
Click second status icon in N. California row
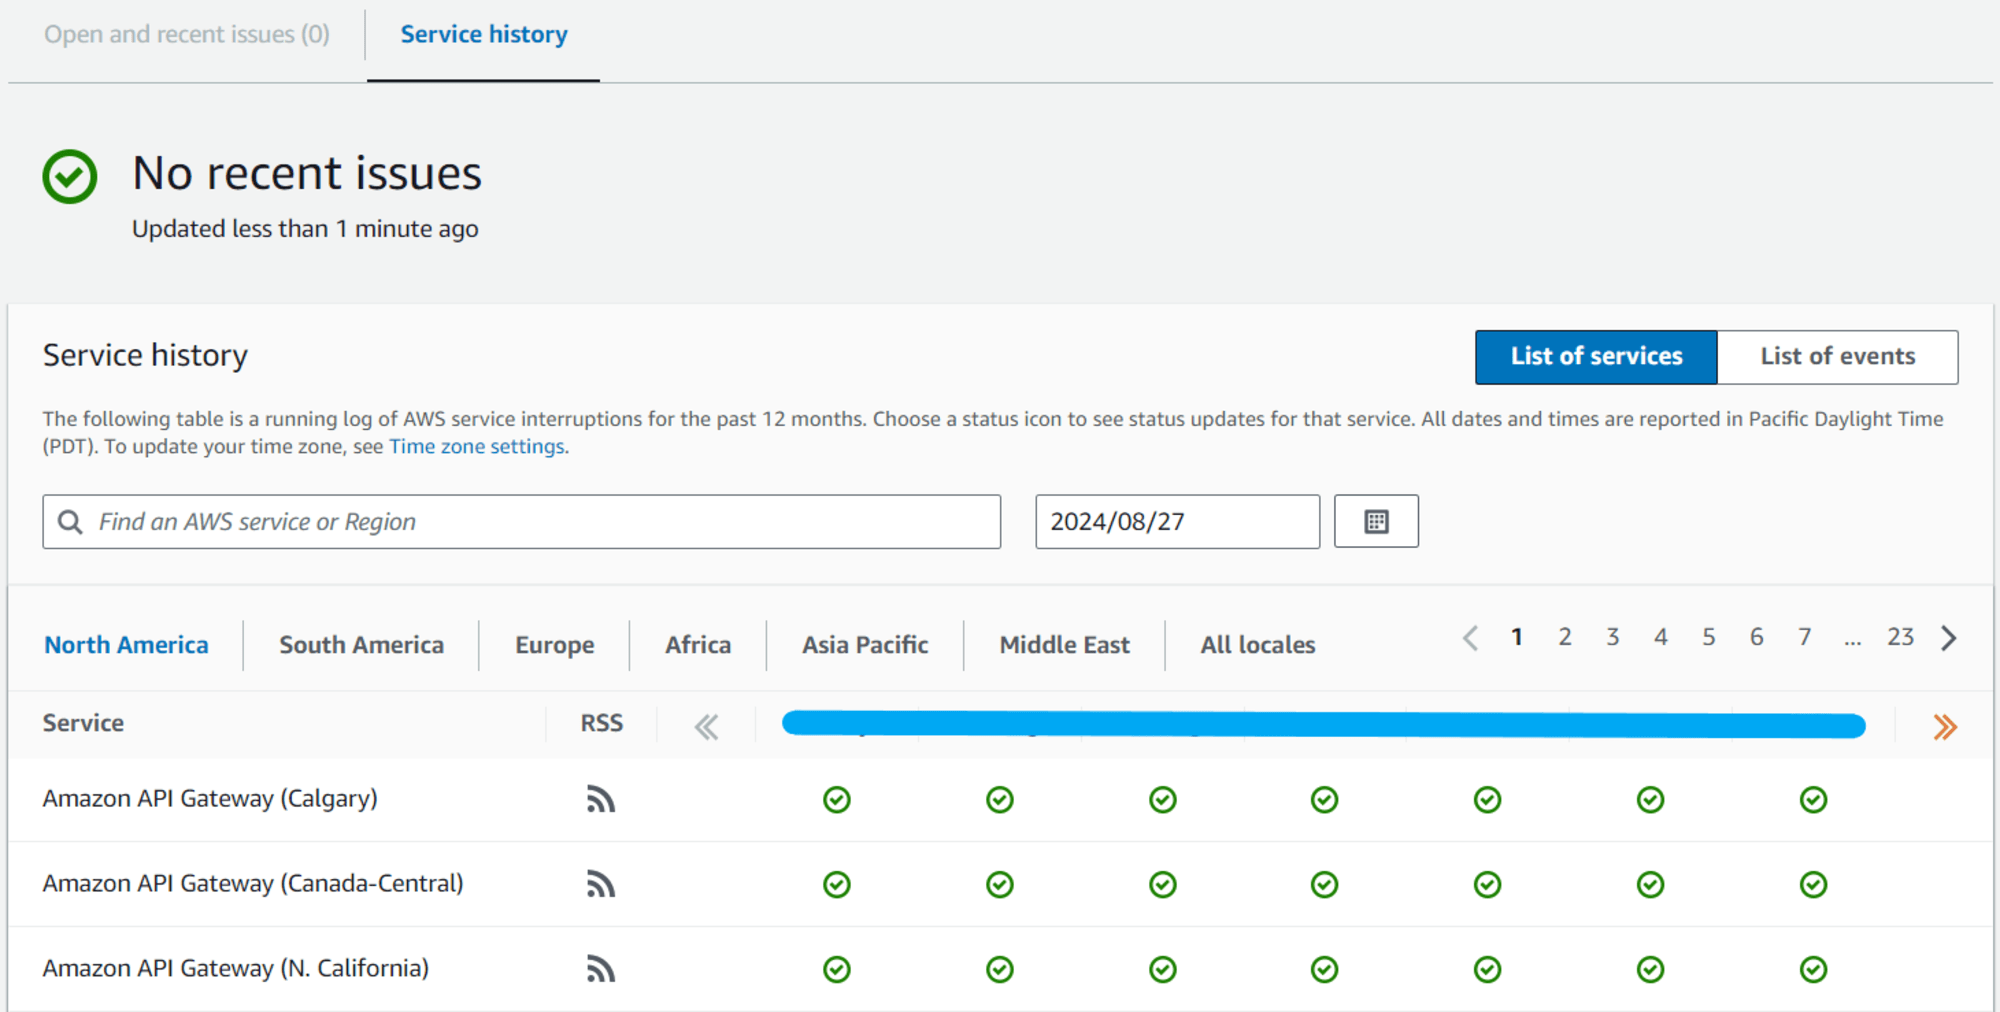[x=1000, y=970]
